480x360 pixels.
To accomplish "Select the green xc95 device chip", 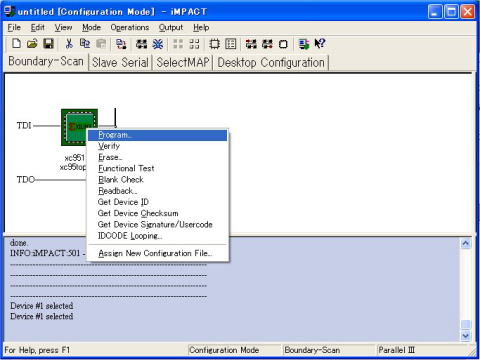I will point(79,127).
